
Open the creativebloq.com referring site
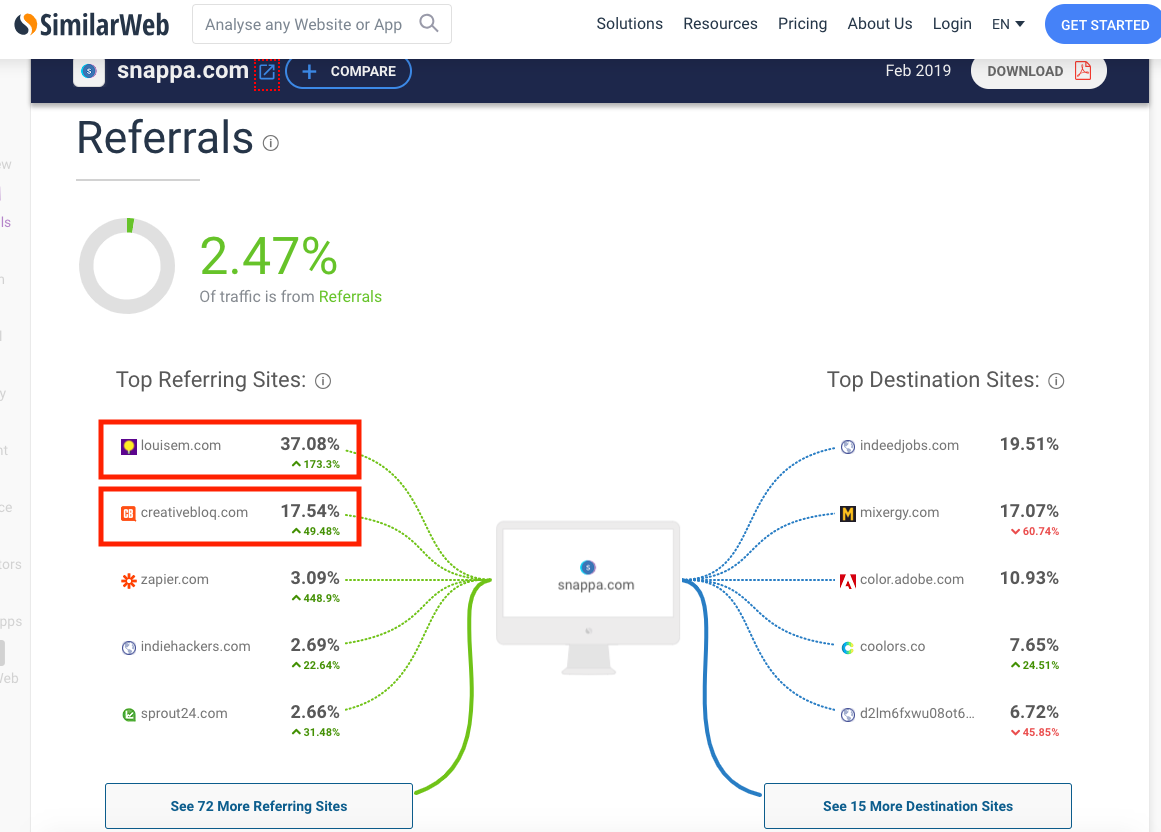[194, 512]
